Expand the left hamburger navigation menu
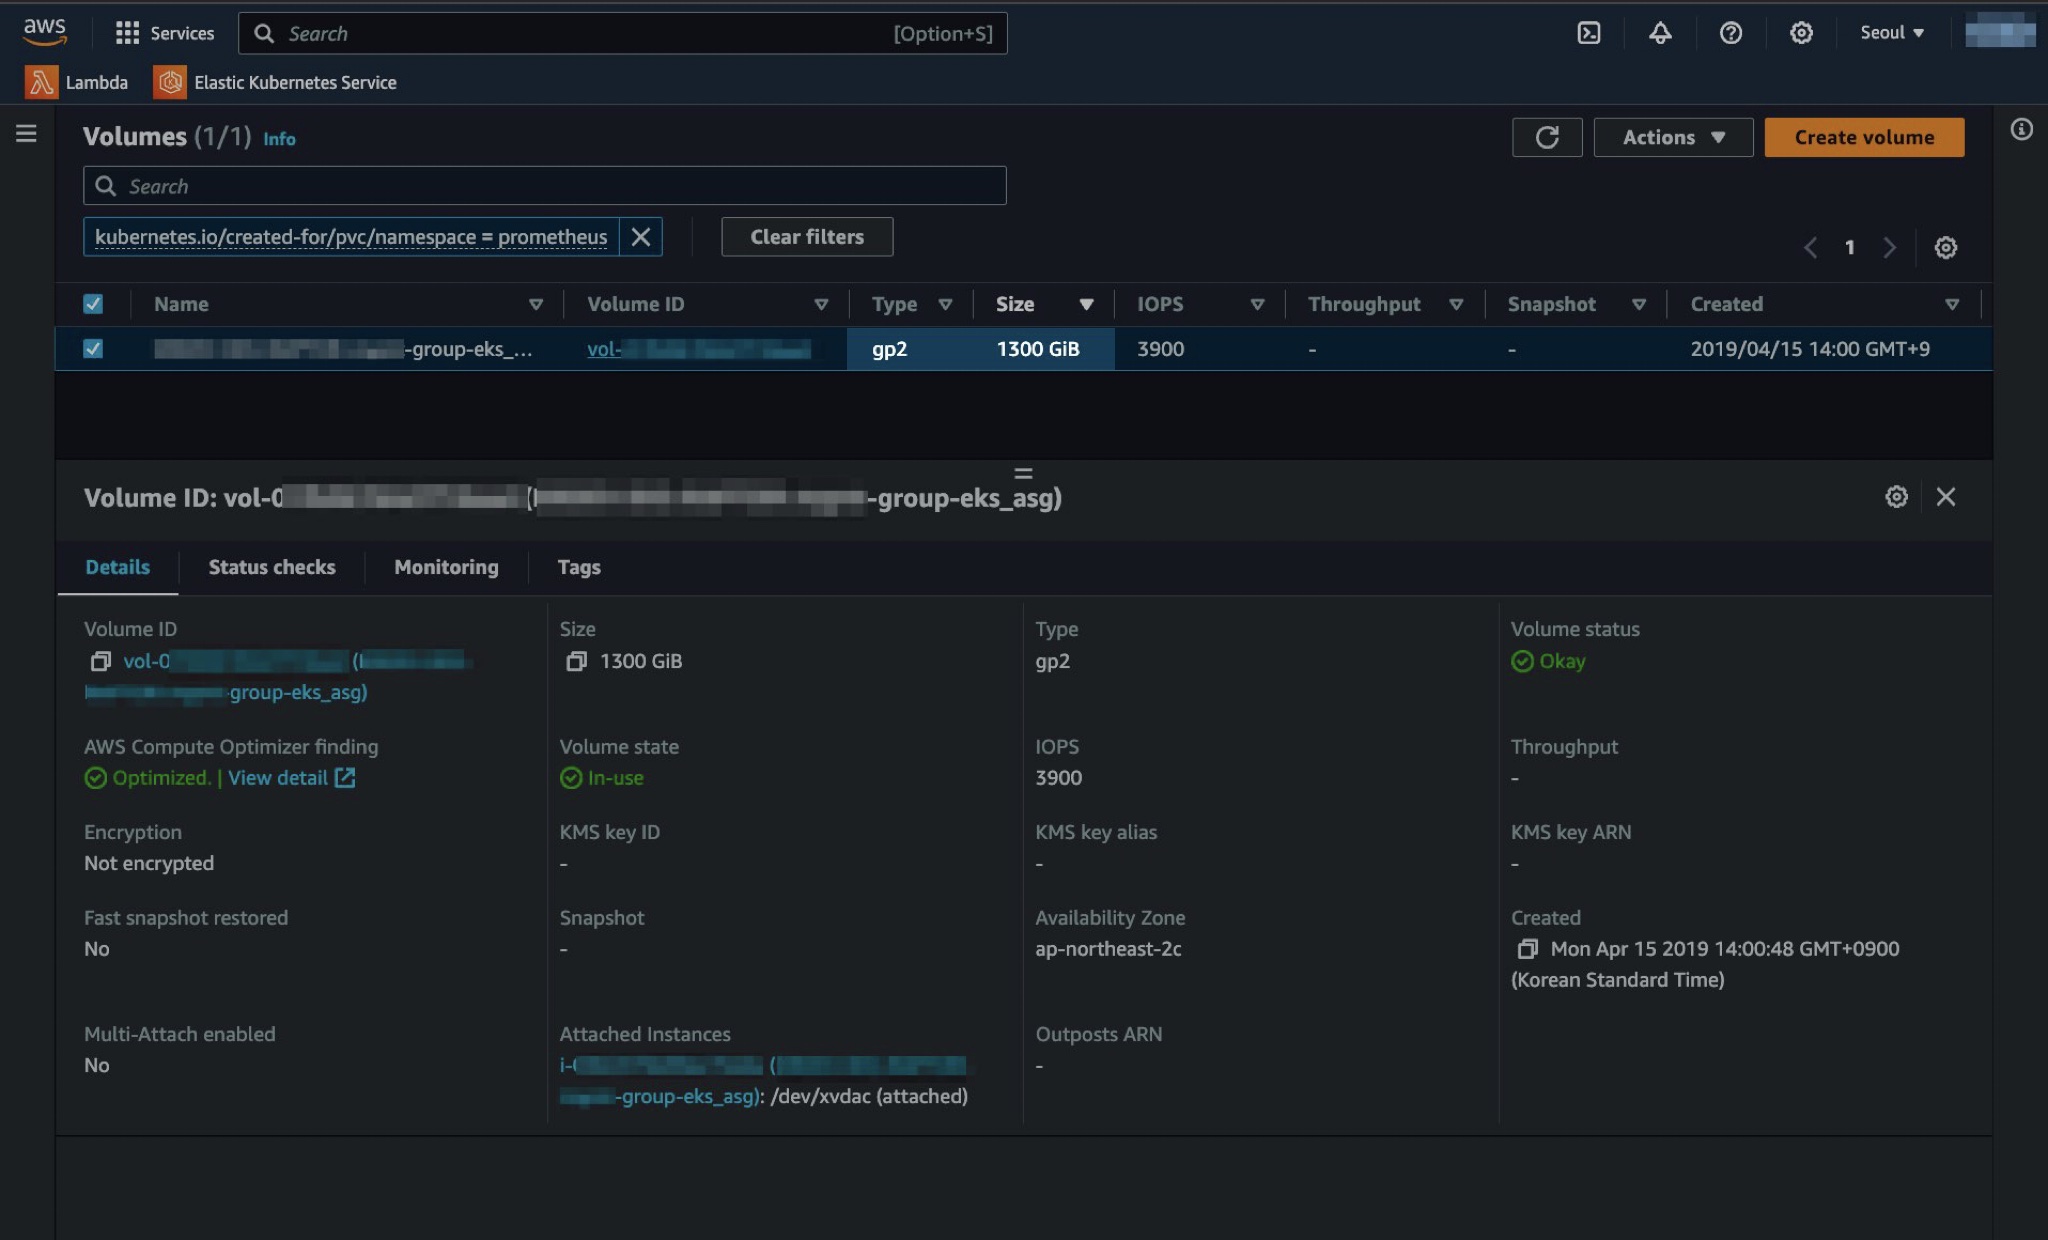The image size is (2048, 1240). tap(27, 133)
